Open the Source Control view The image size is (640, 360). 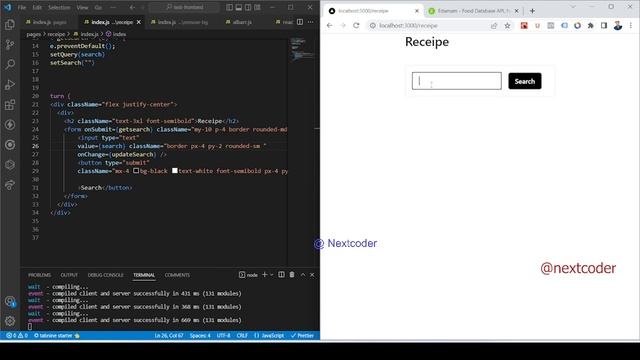10,44
